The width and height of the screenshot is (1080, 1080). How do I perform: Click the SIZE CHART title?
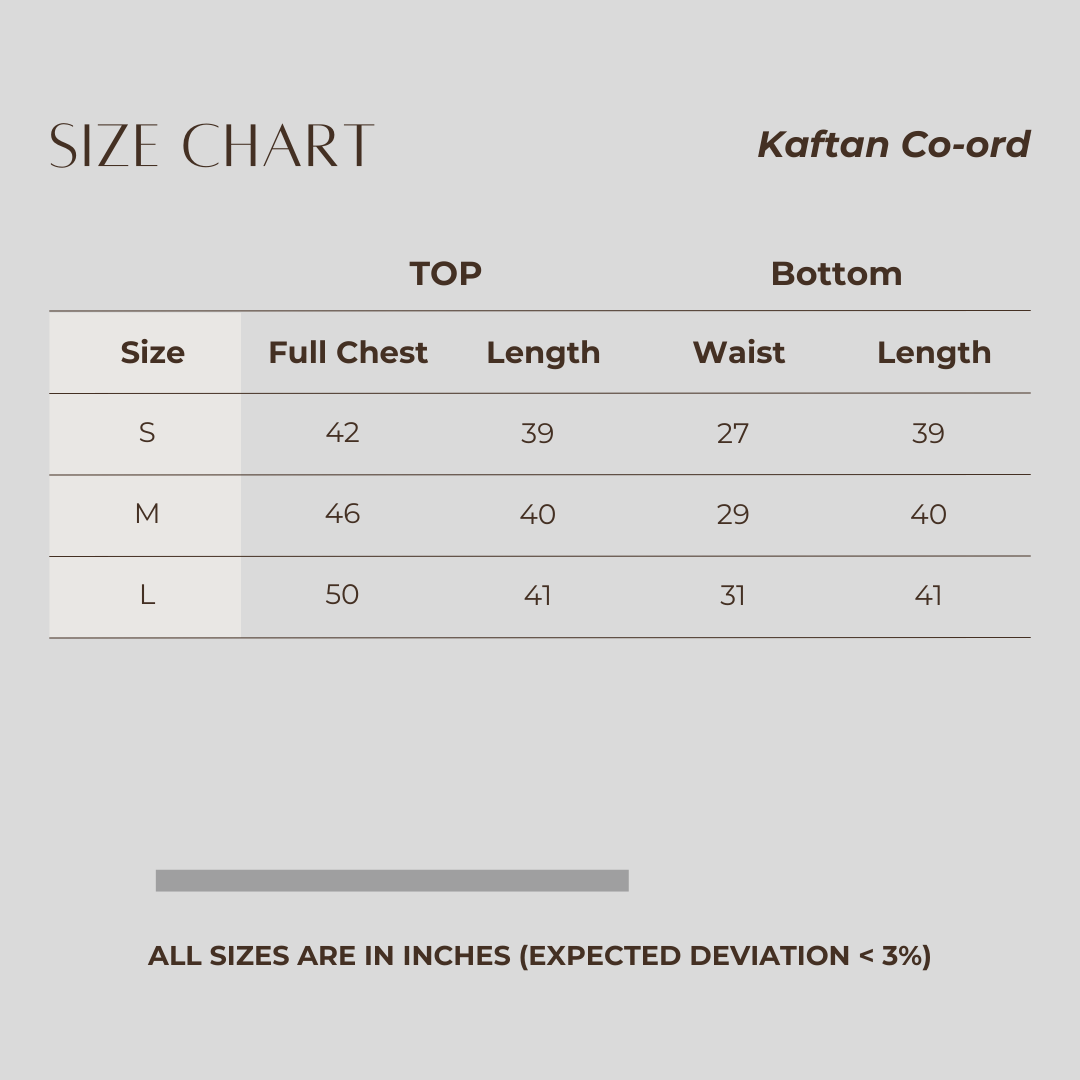pyautogui.click(x=212, y=146)
